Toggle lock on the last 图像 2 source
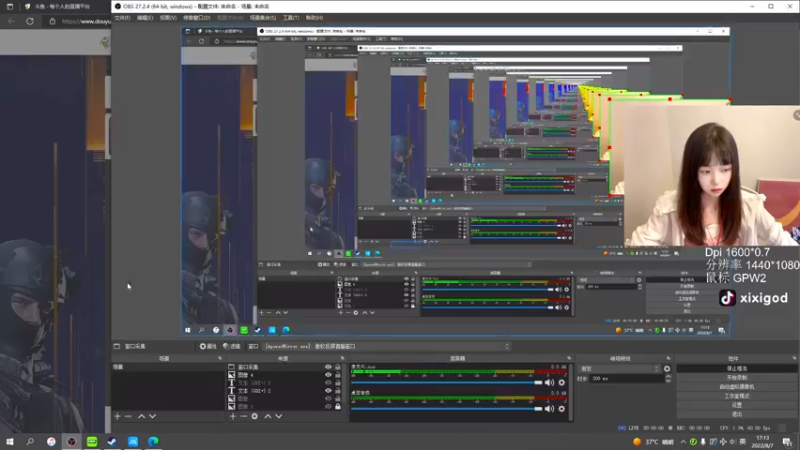800x450 pixels. (338, 407)
